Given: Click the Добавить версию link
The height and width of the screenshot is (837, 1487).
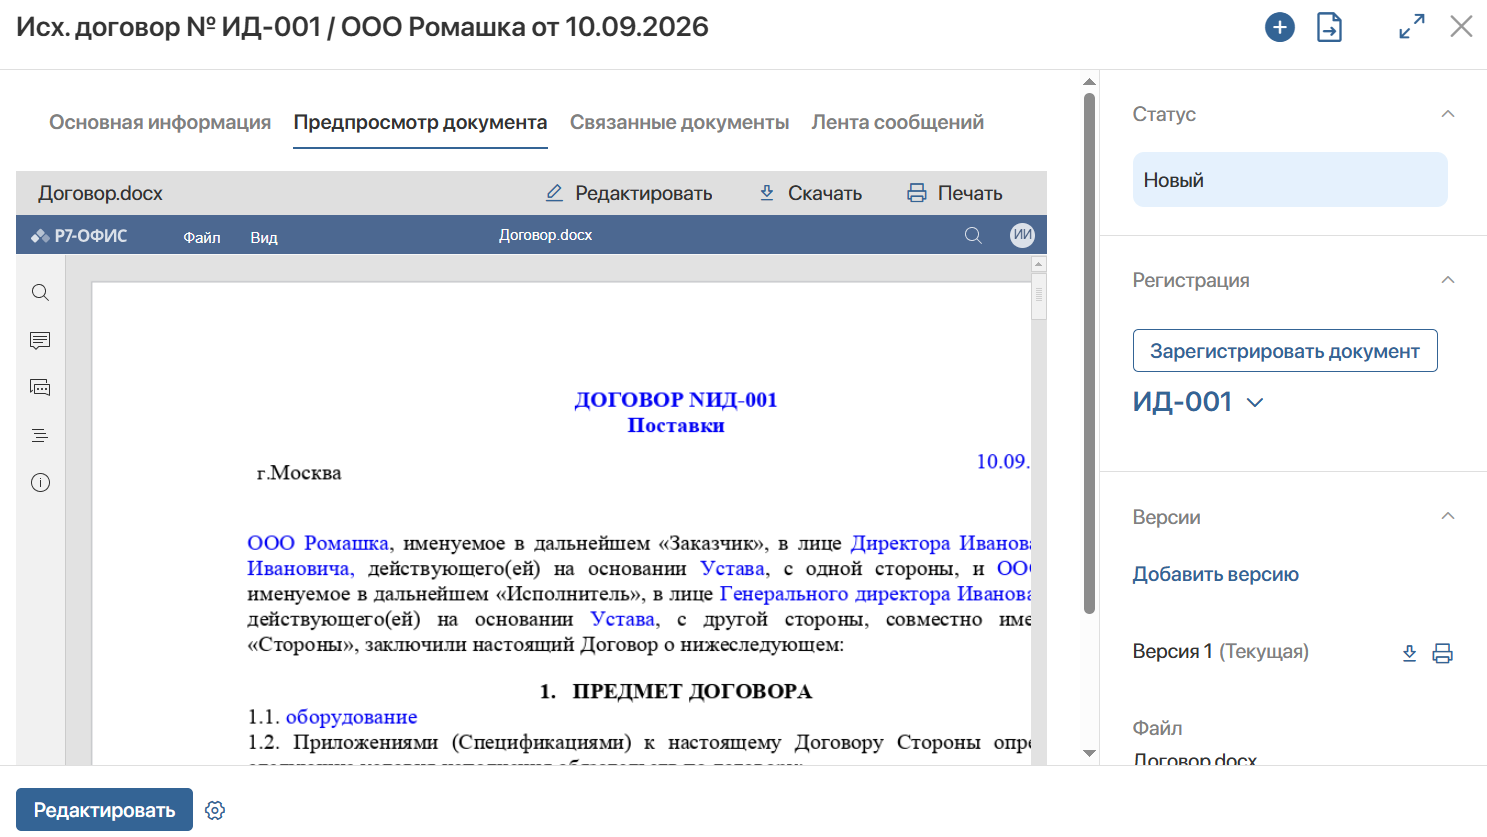Looking at the screenshot, I should click(x=1215, y=574).
